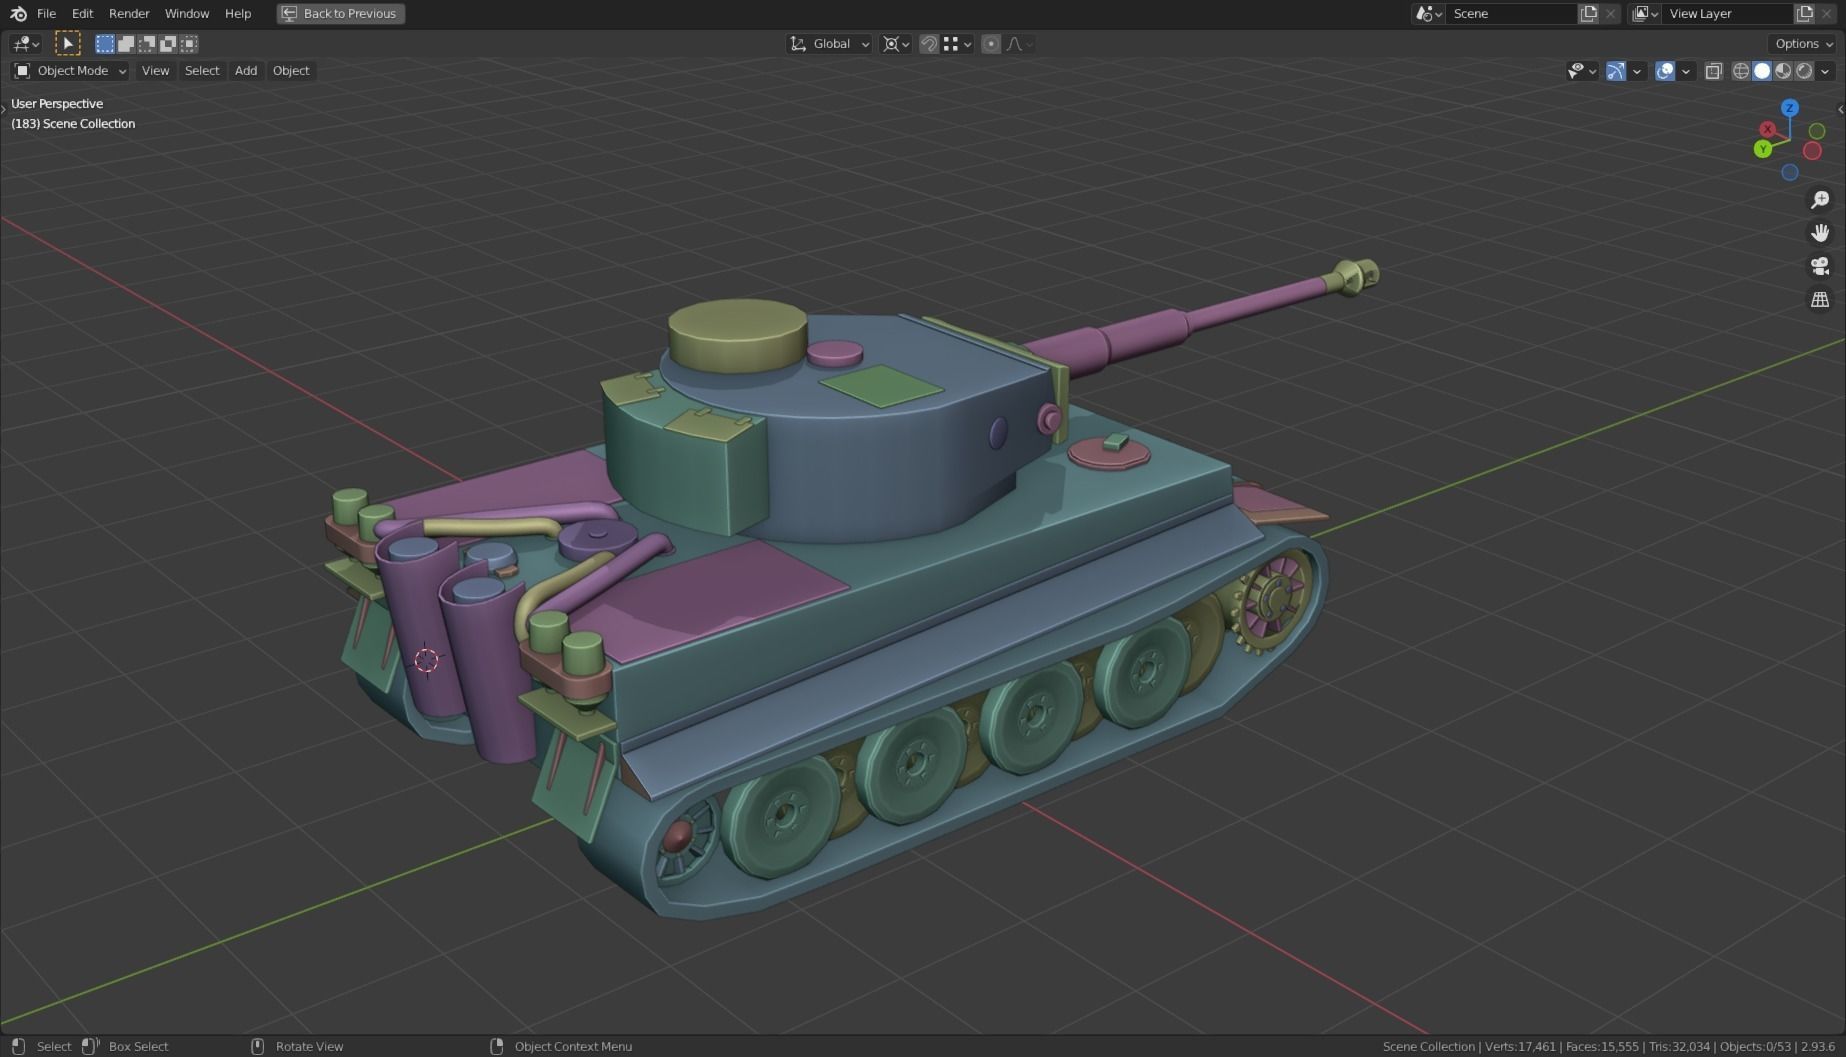Viewport: 1846px width, 1057px height.
Task: Open the shading options dropdown arrow
Action: tap(1826, 71)
